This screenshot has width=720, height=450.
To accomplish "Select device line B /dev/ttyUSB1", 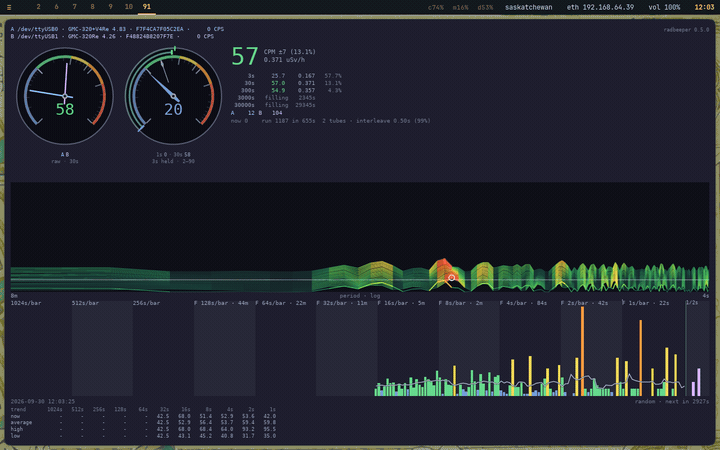I will (x=112, y=36).
